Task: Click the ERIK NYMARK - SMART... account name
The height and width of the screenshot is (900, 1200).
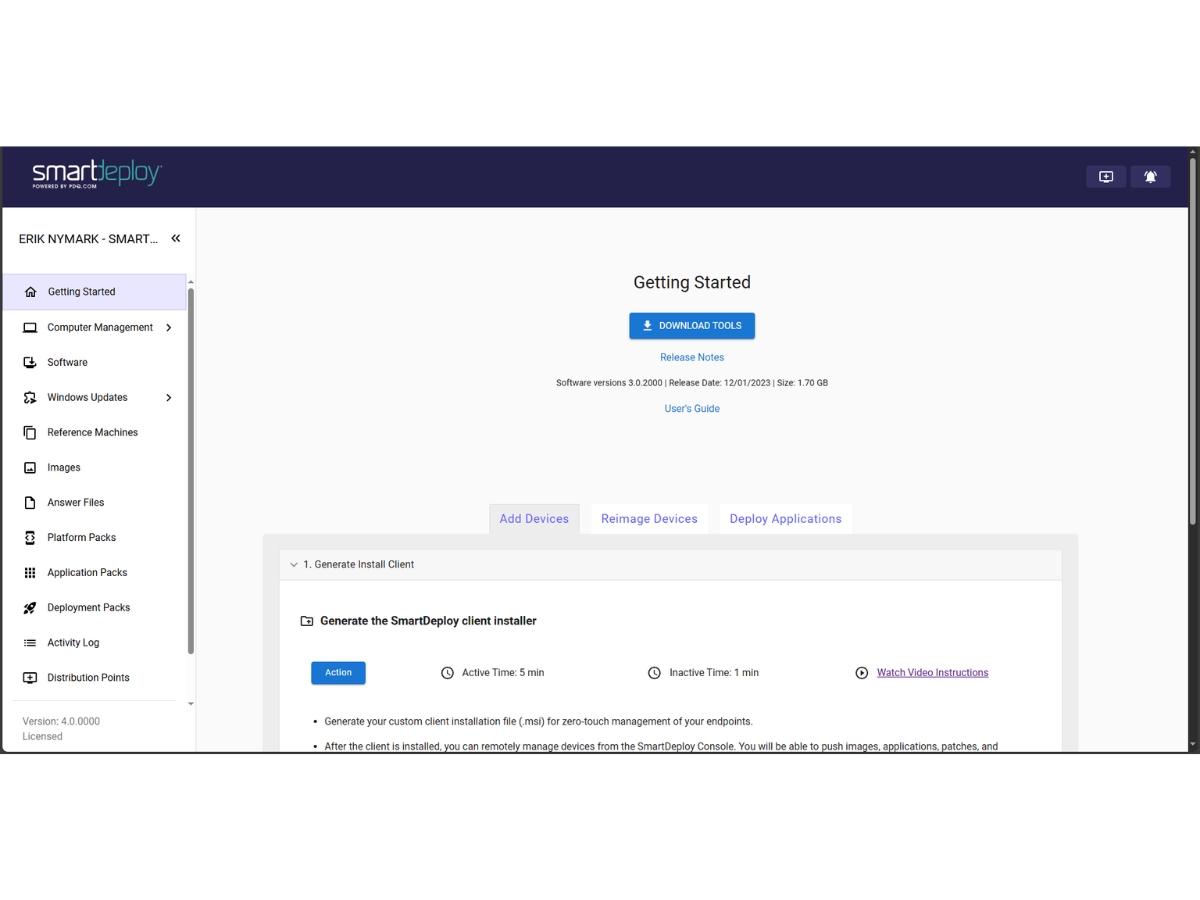Action: tap(88, 239)
